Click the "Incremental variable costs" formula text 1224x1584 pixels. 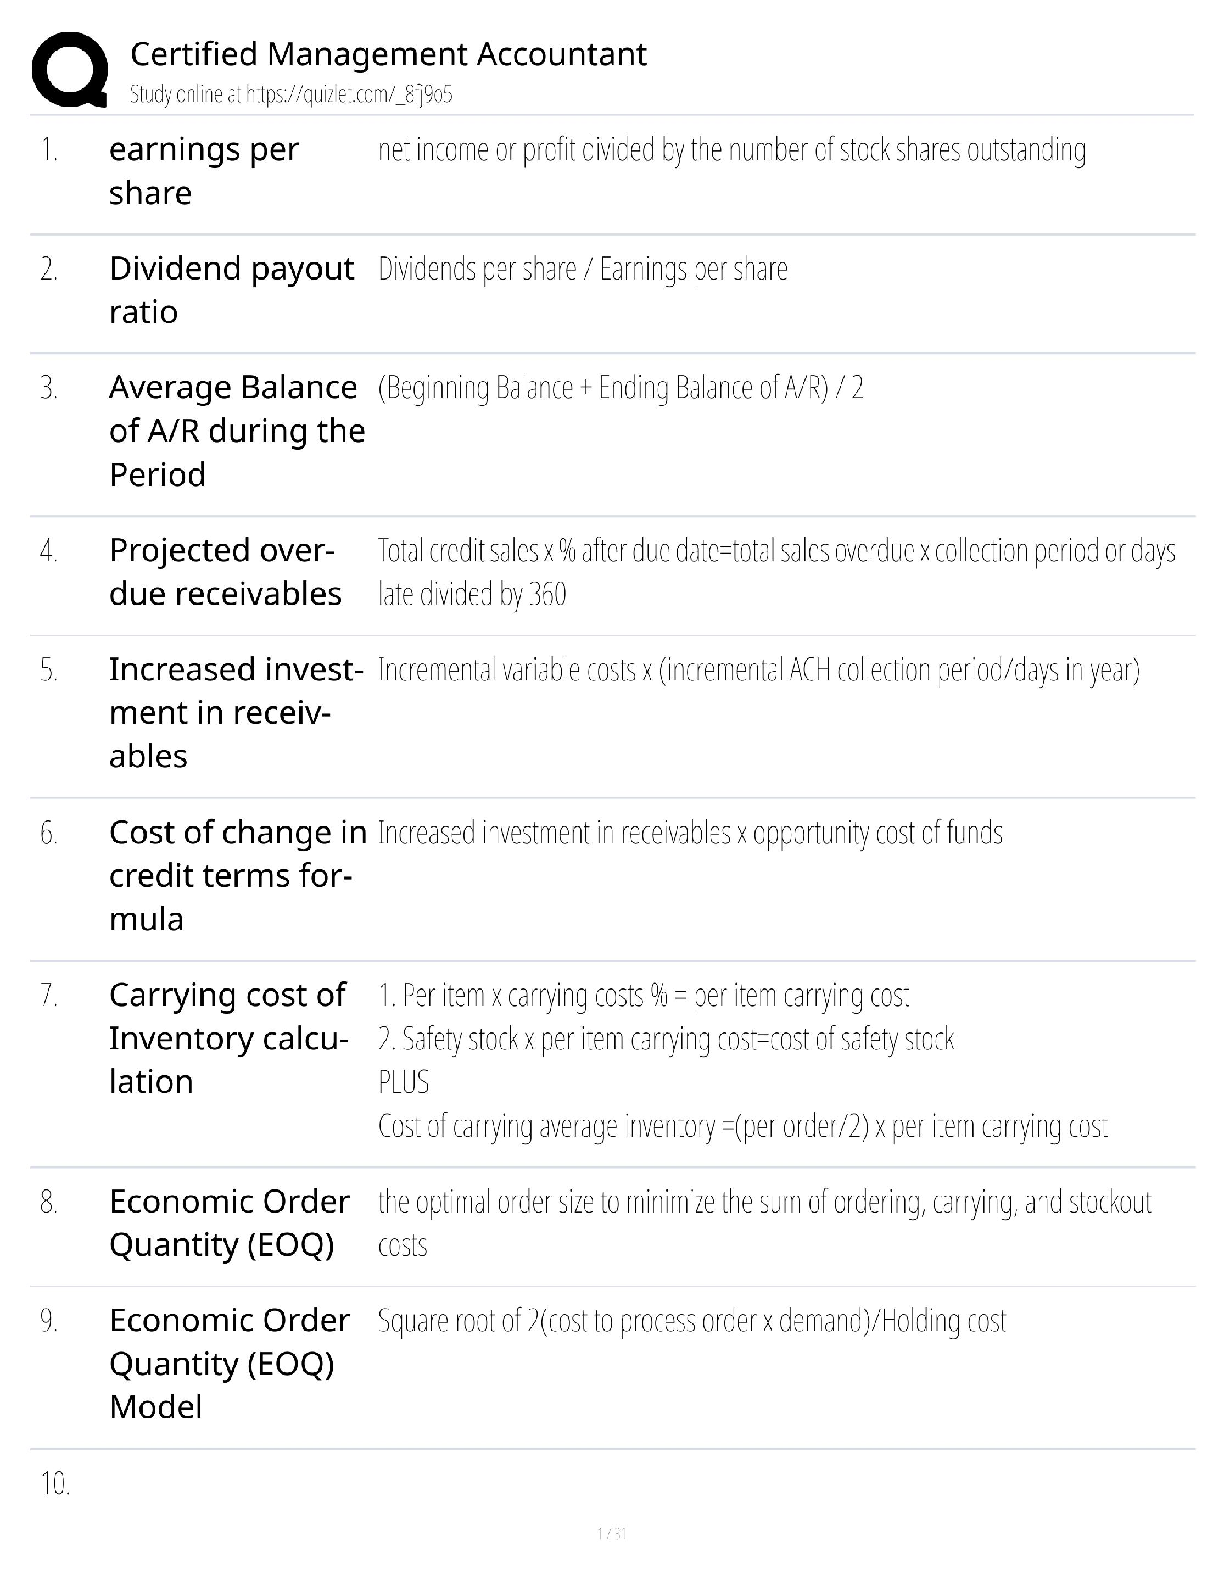click(758, 669)
